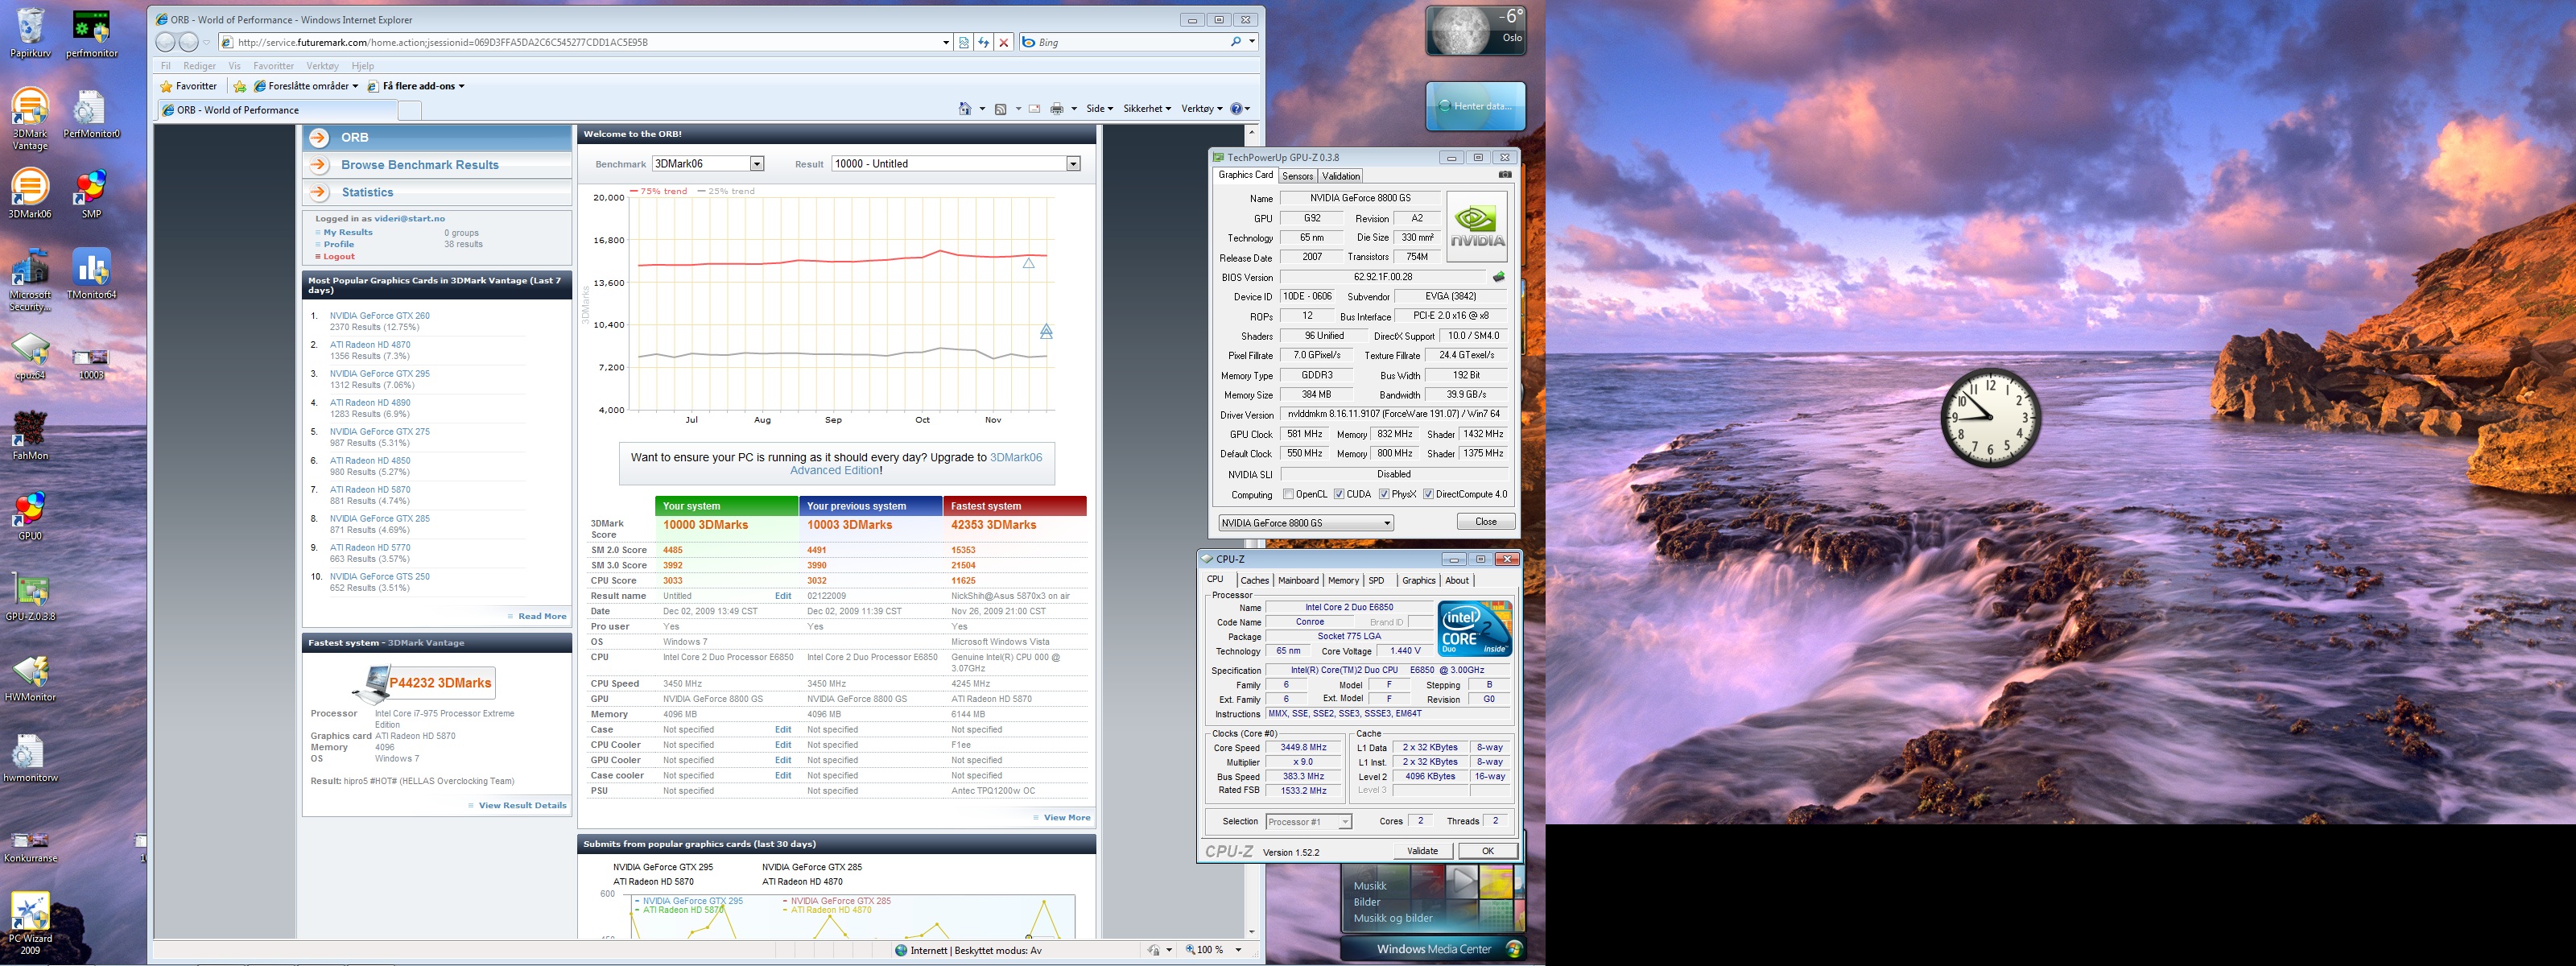This screenshot has width=2576, height=966.
Task: Open the Statistics link in ORB sidebar
Action: 367,192
